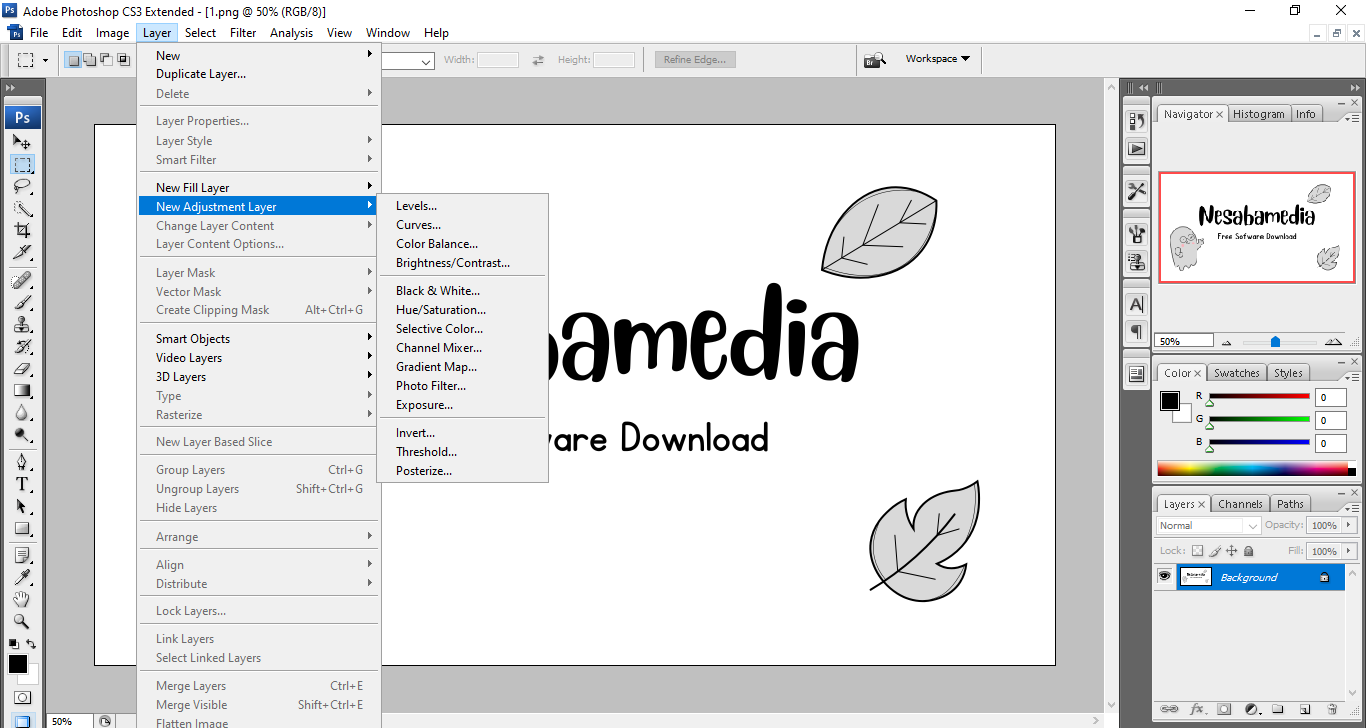Toggle the lock all padlock in Layers panel
Image resolution: width=1366 pixels, height=728 pixels.
click(1248, 551)
